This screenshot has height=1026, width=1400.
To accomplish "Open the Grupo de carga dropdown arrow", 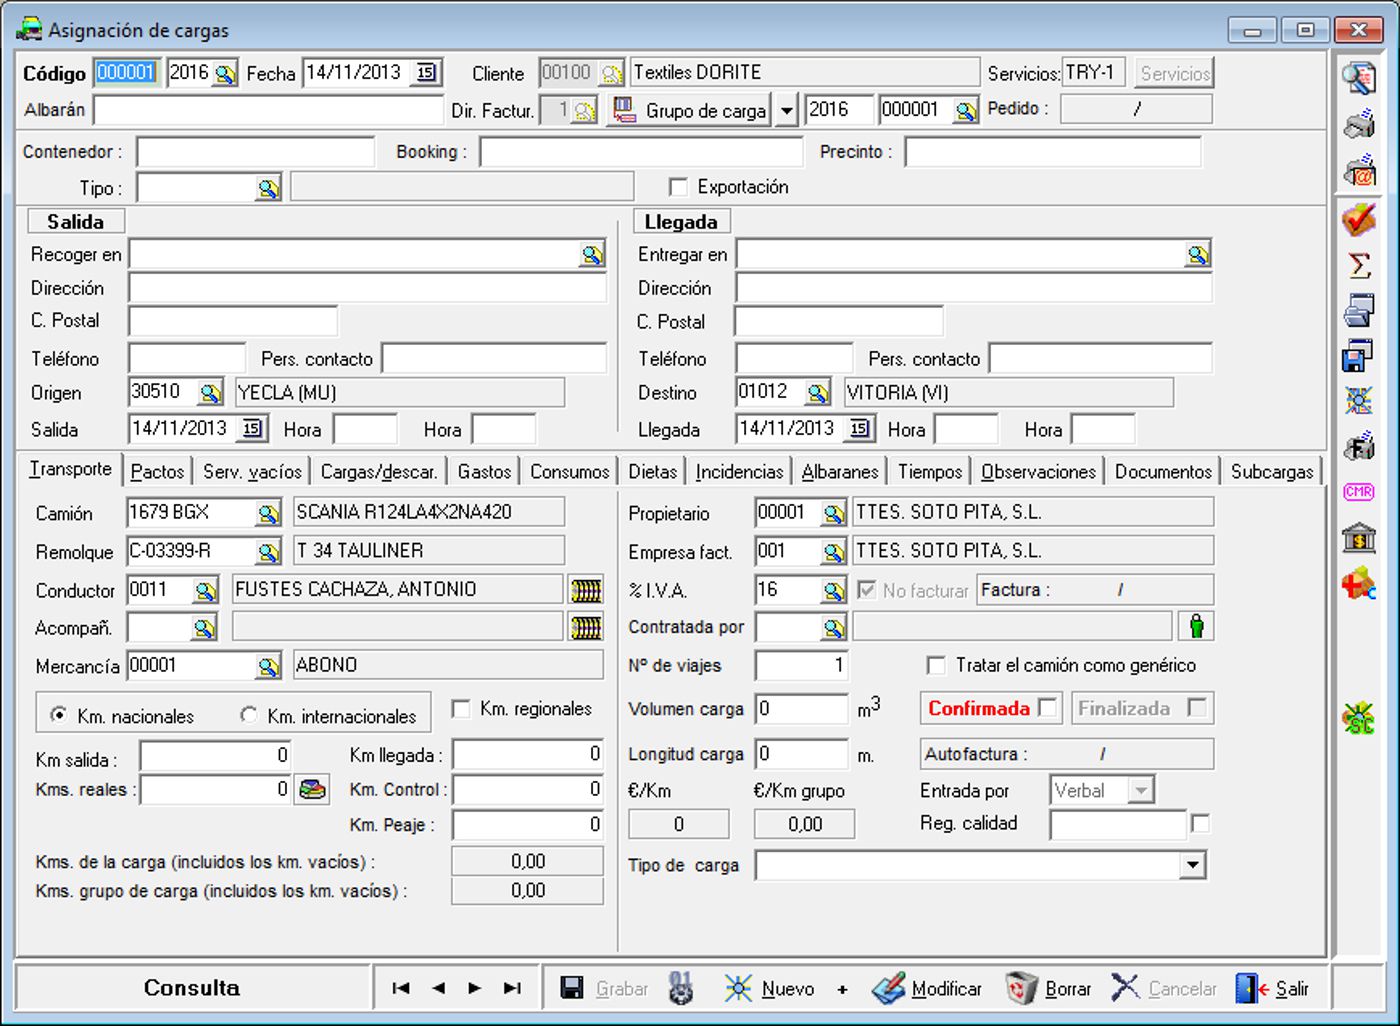I will pos(787,110).
